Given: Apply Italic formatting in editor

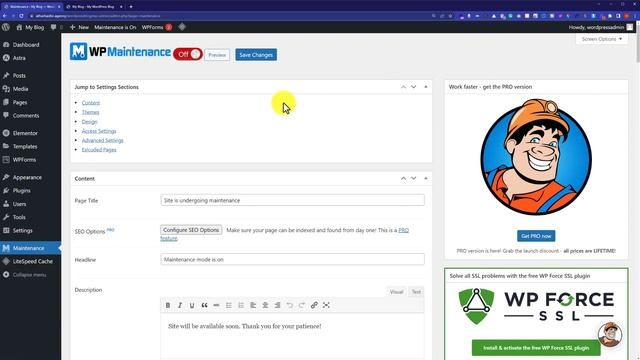Looking at the screenshot, I should pos(180,305).
